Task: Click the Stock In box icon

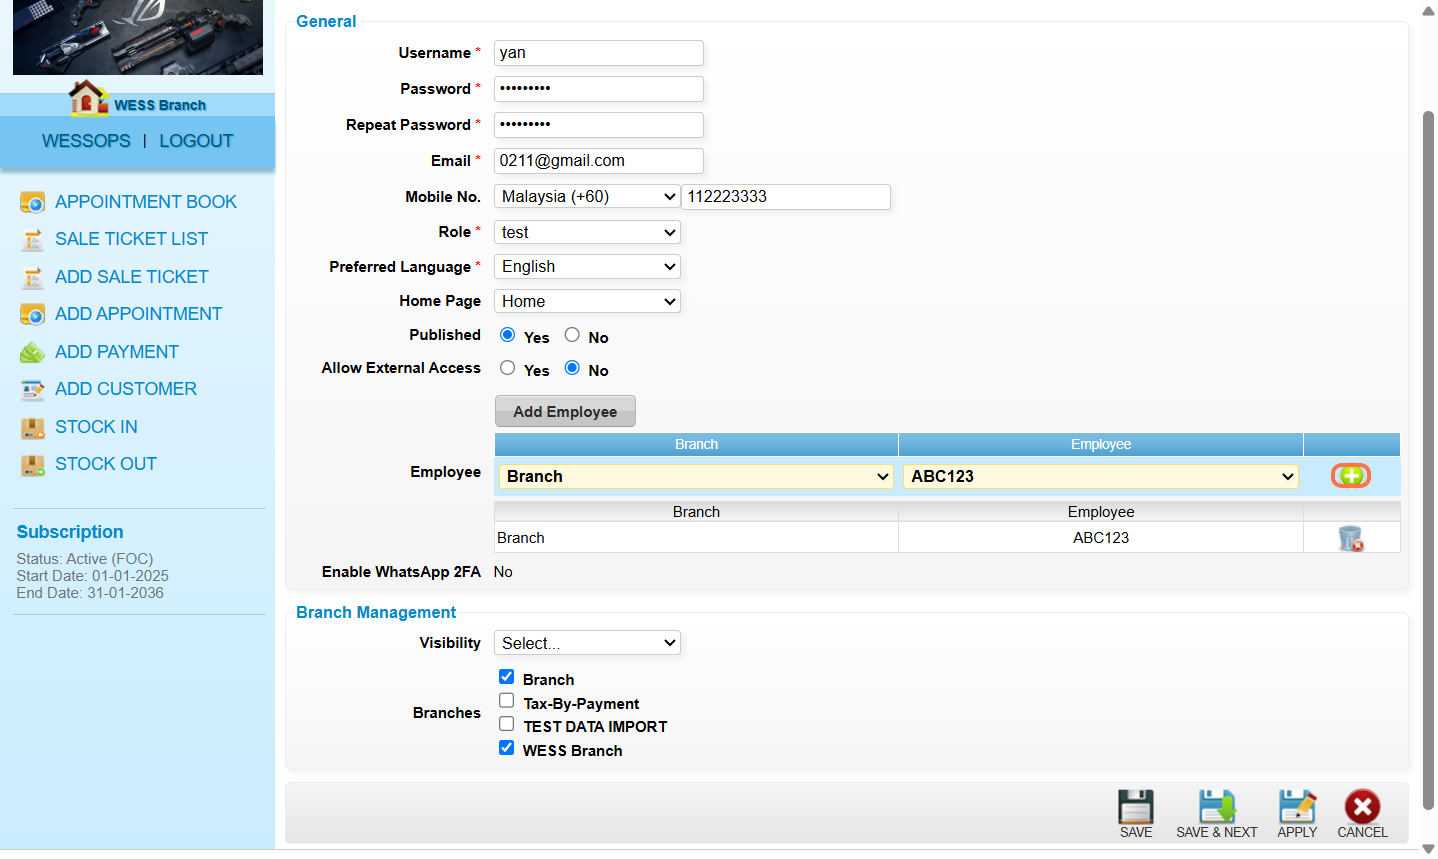Action: pos(33,428)
